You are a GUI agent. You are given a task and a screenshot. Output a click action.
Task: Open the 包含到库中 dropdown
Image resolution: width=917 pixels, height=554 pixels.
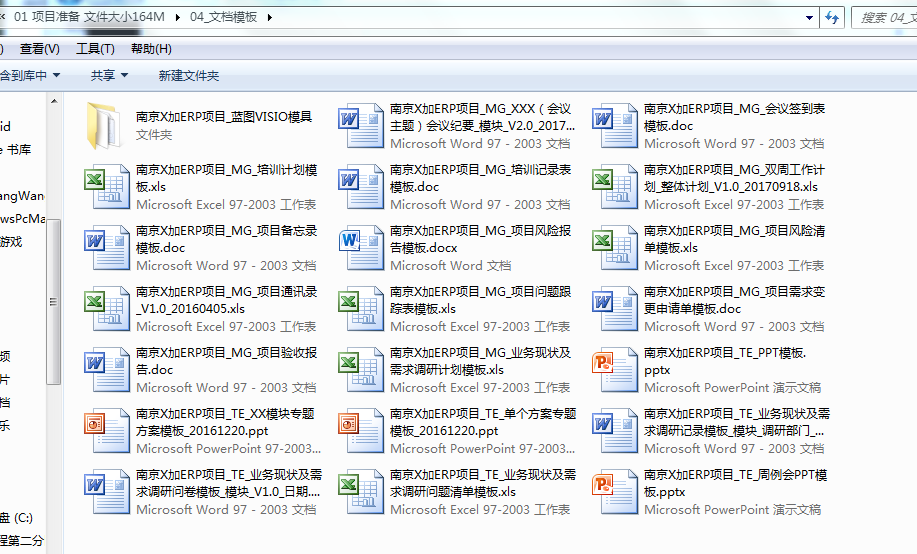click(29, 75)
